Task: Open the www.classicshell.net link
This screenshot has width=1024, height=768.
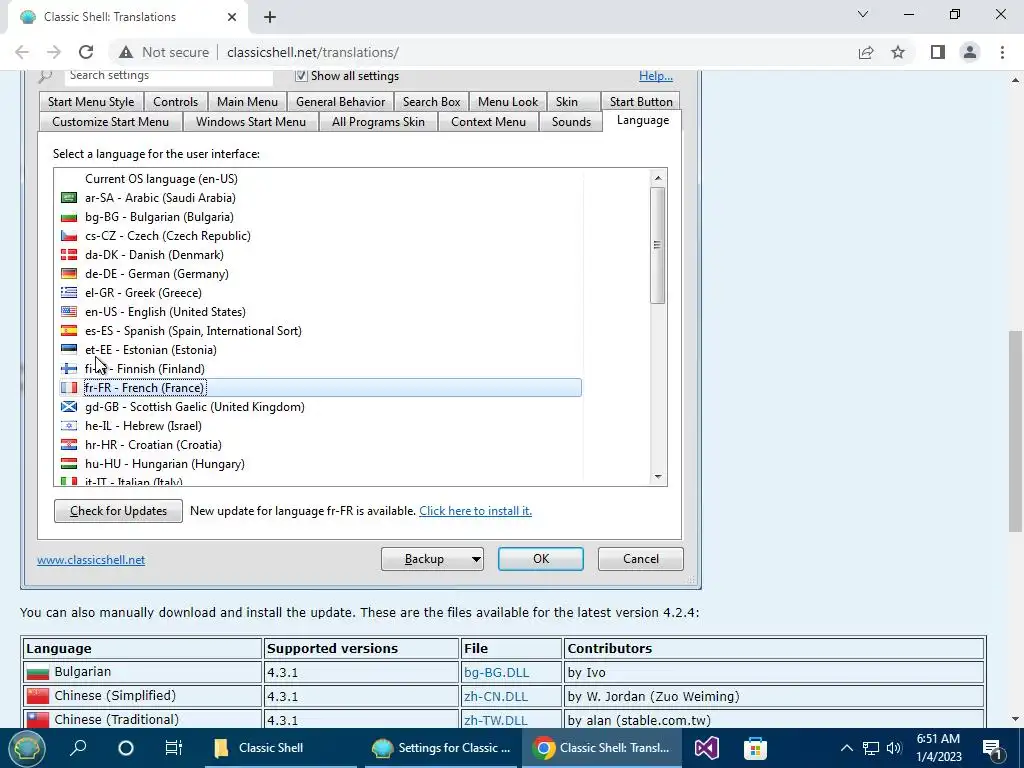Action: coord(91,560)
